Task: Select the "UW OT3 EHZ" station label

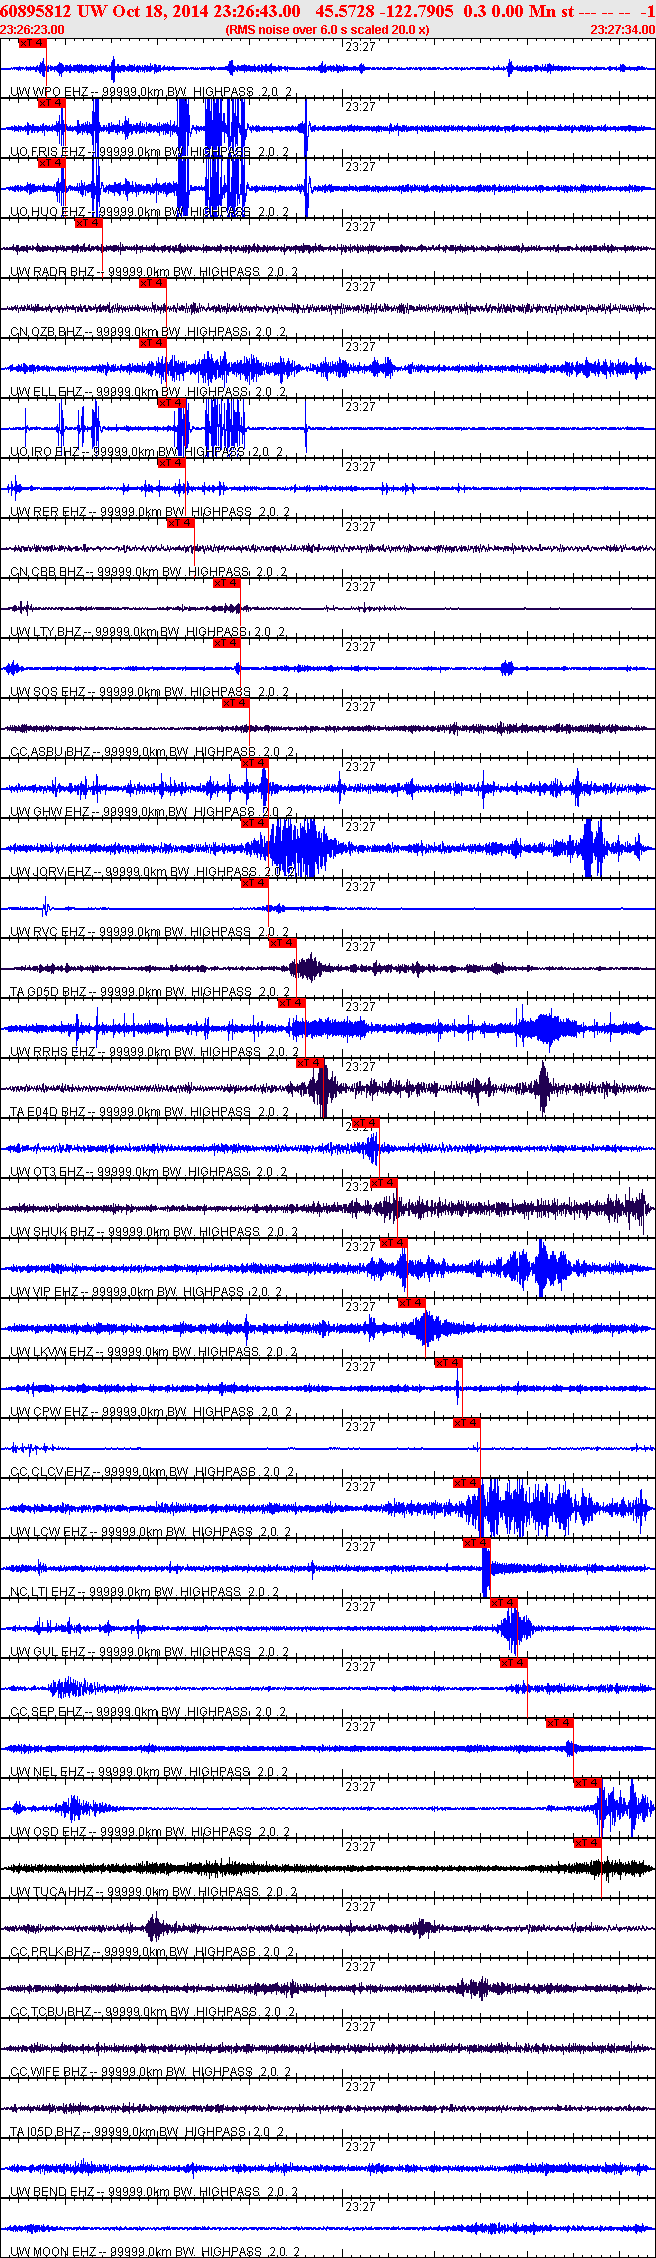Action: pyautogui.click(x=47, y=1172)
